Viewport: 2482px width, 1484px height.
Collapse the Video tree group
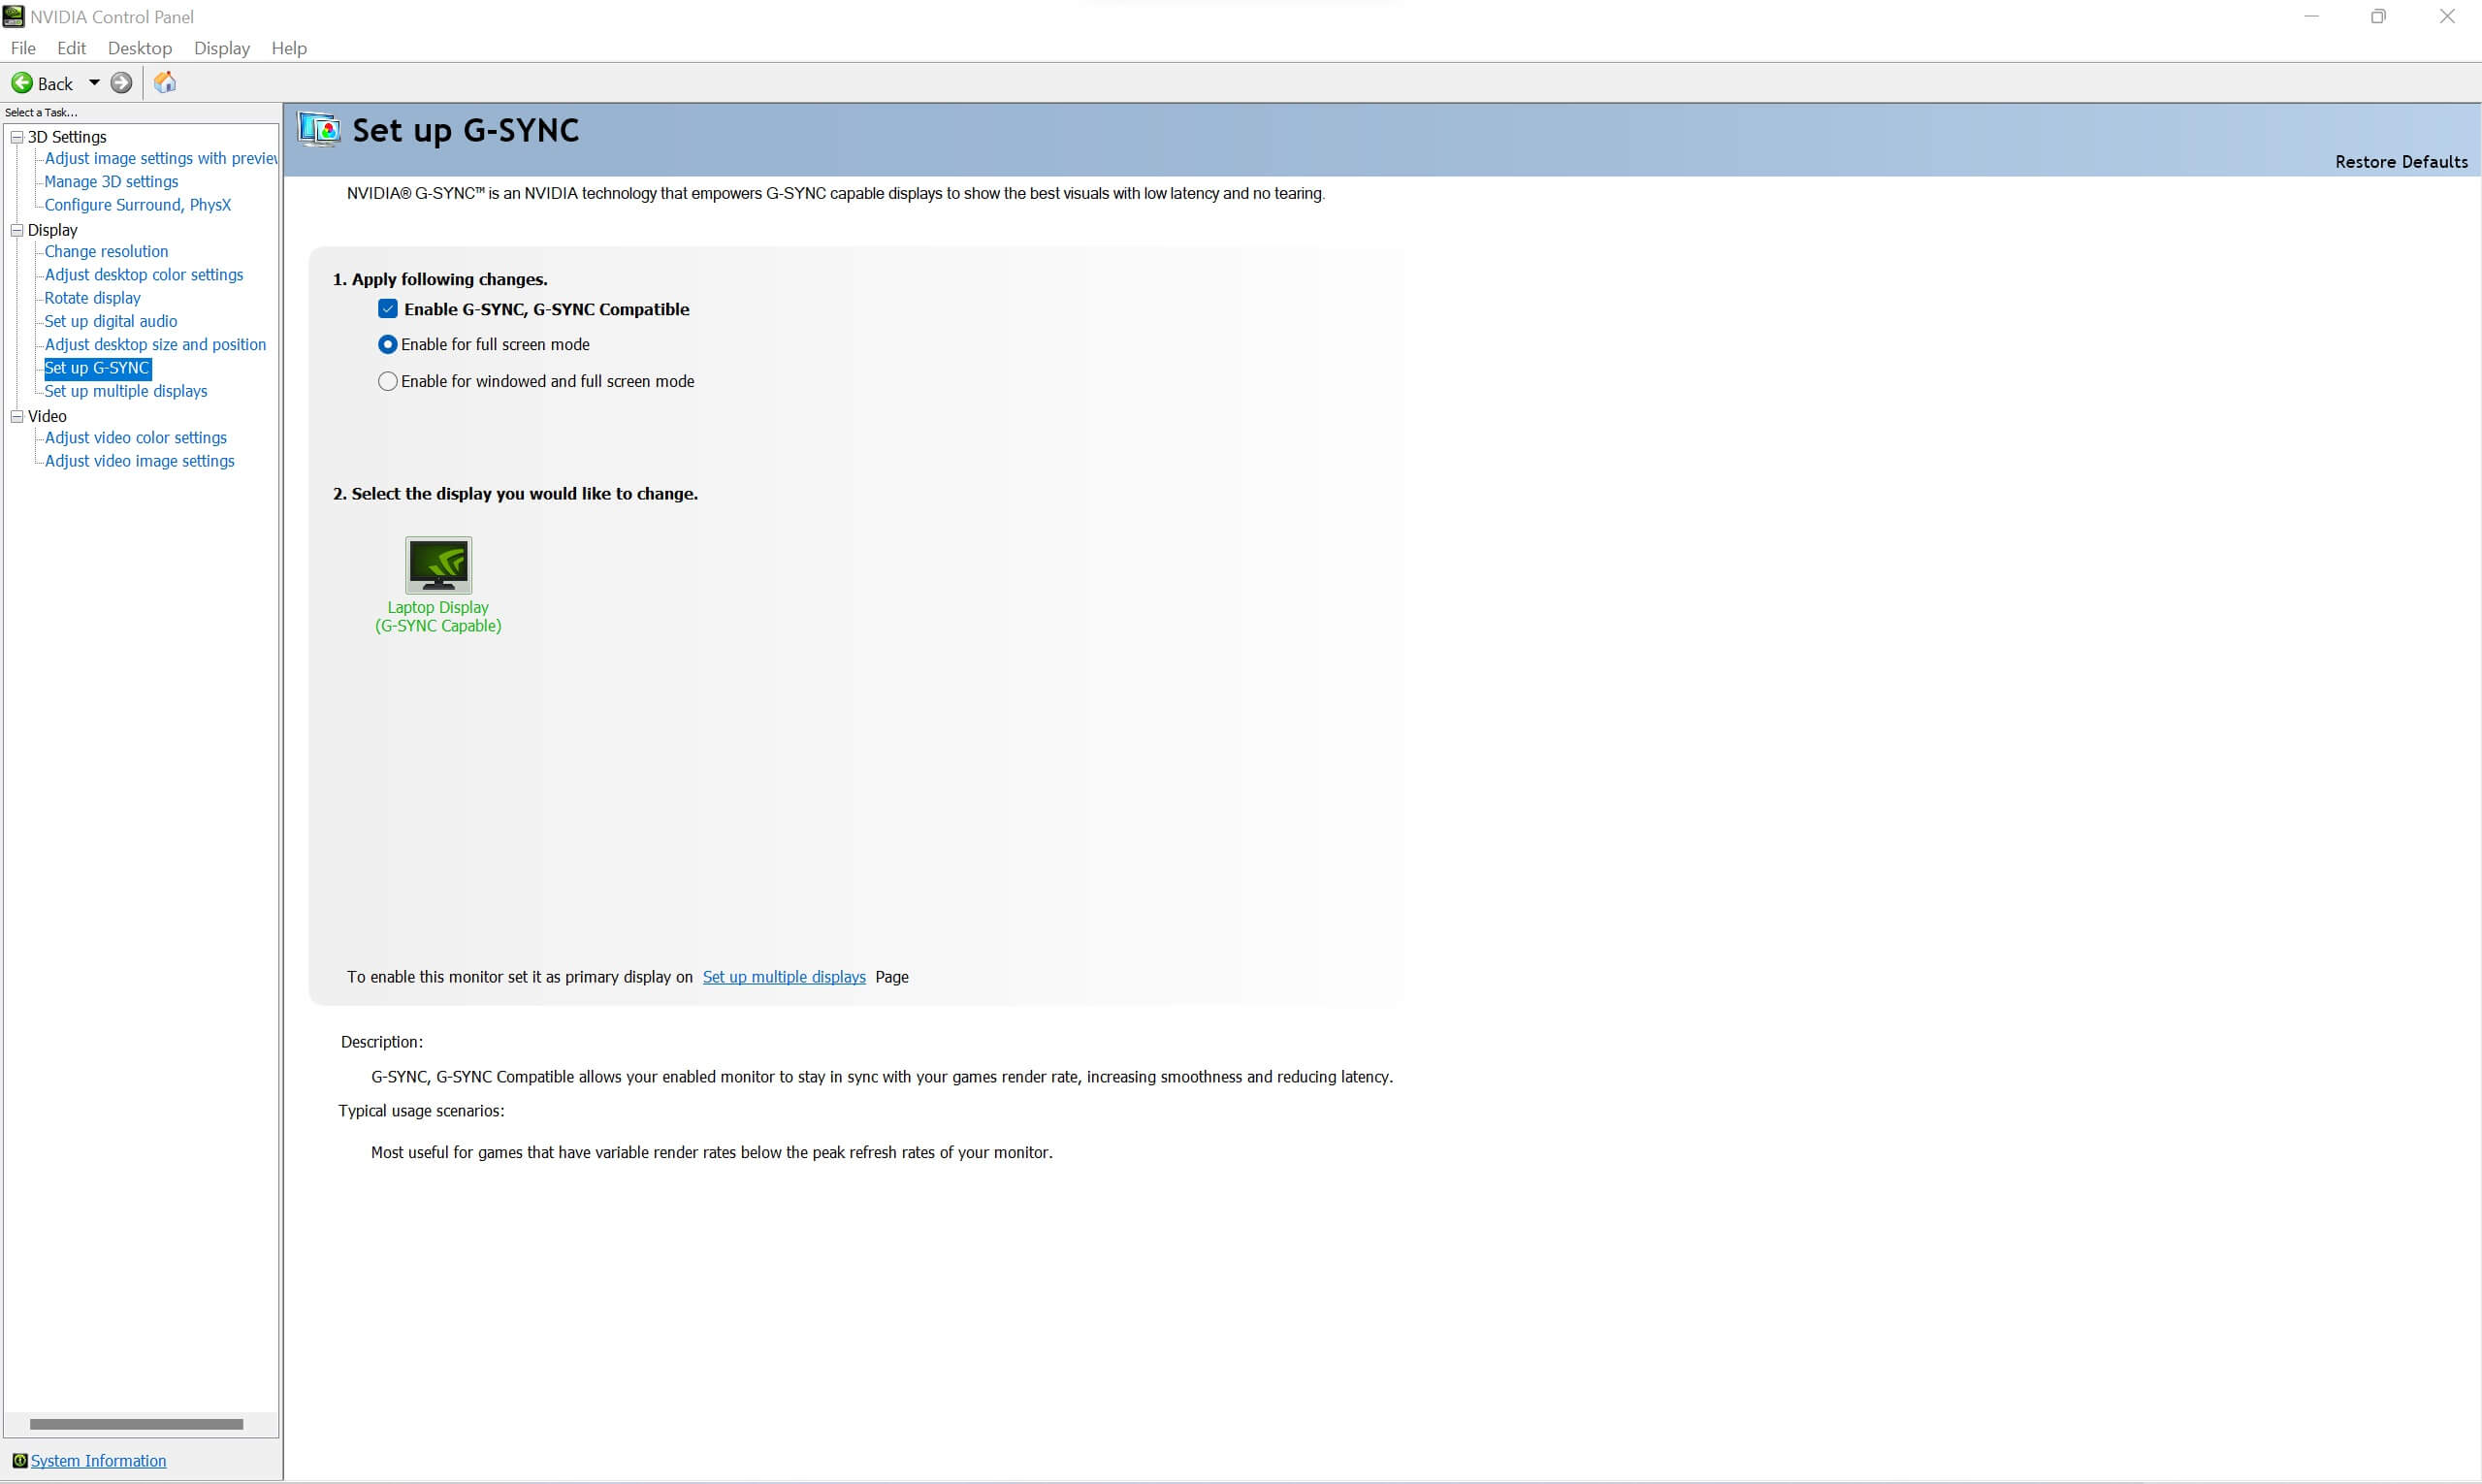click(x=17, y=416)
